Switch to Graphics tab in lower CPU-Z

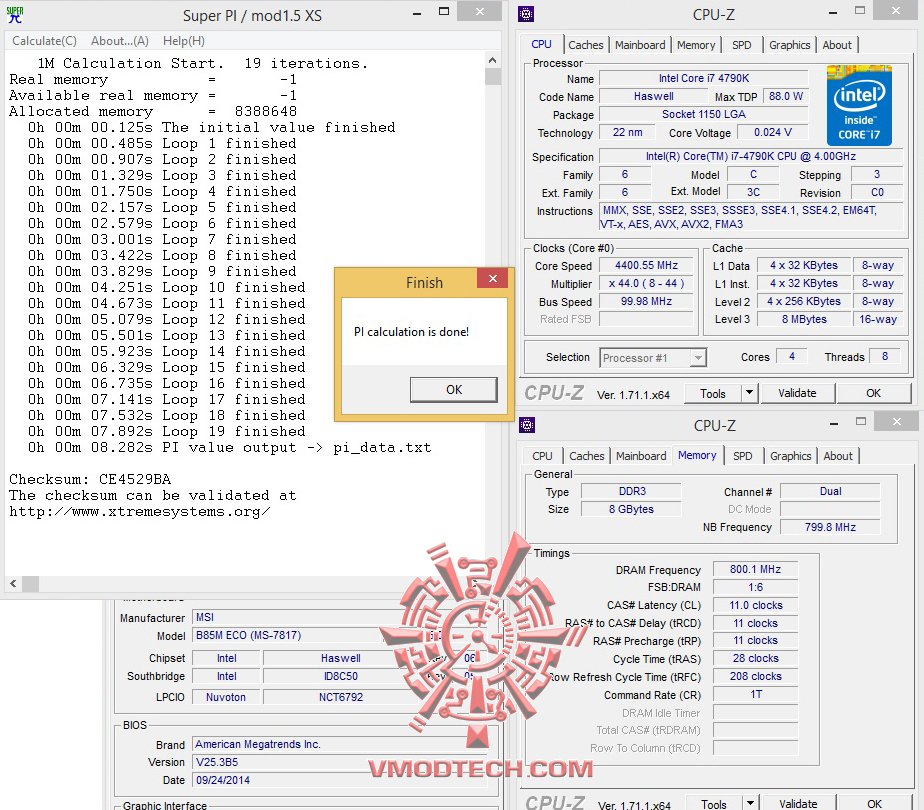click(x=791, y=456)
